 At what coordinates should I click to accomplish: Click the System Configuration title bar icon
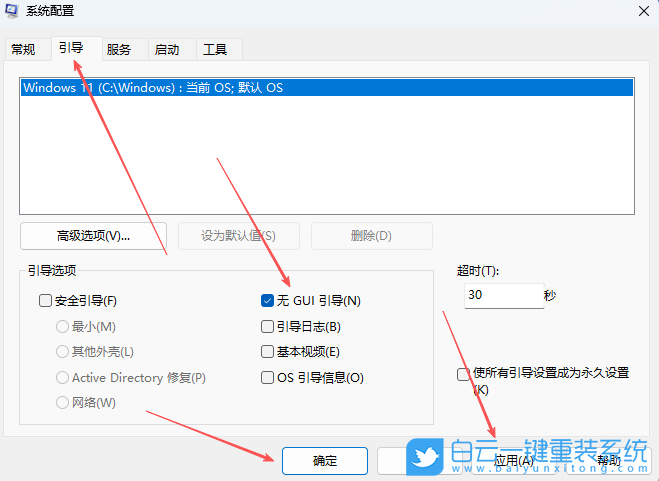point(11,10)
